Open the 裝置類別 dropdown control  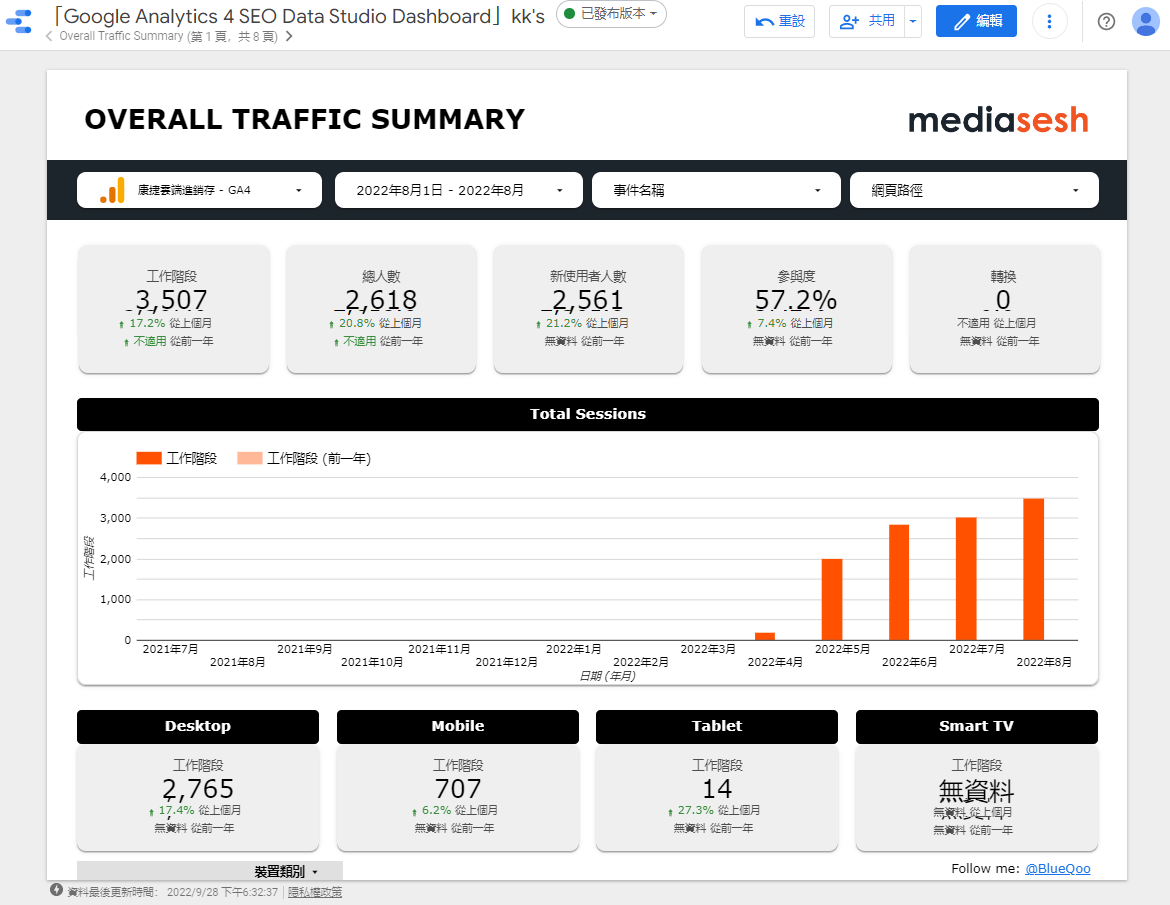[285, 872]
